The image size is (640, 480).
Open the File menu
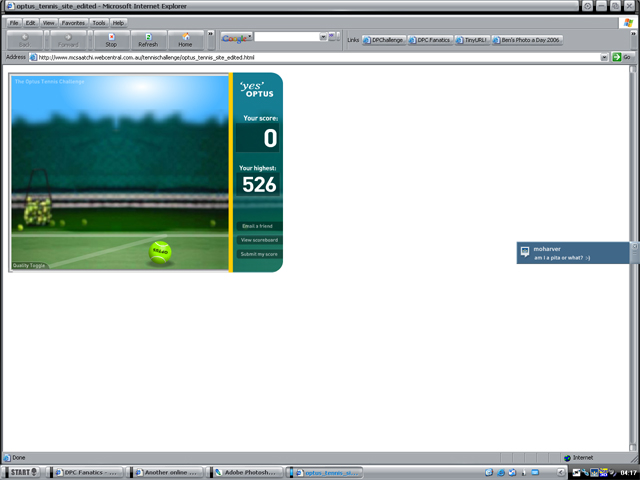[x=14, y=23]
